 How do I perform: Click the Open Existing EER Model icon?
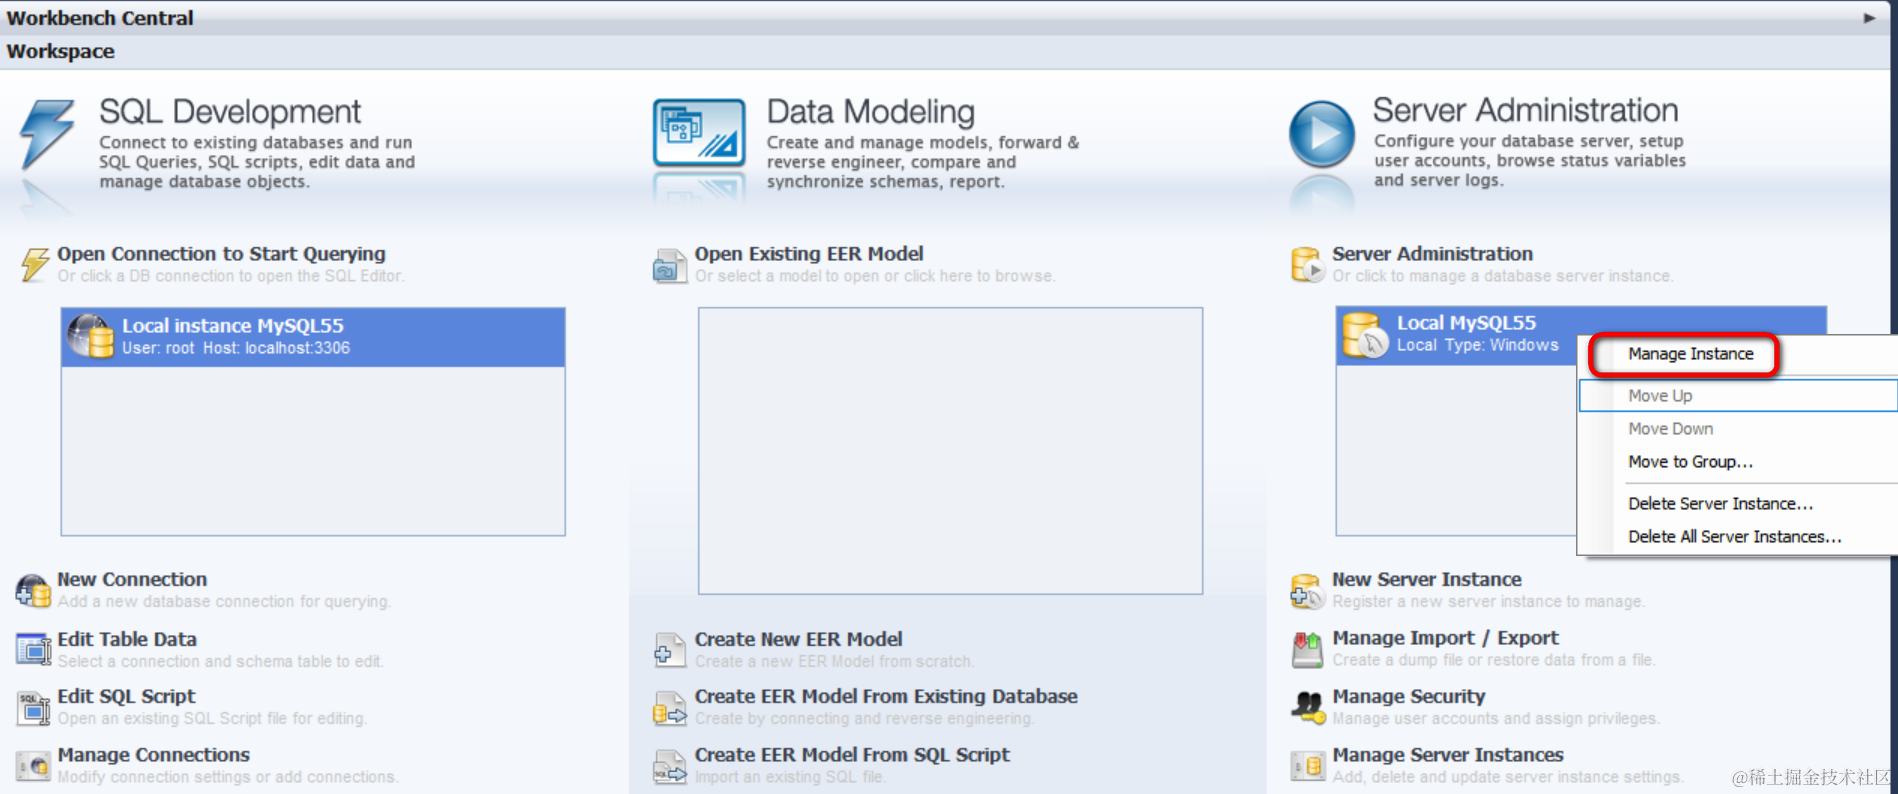tap(669, 266)
